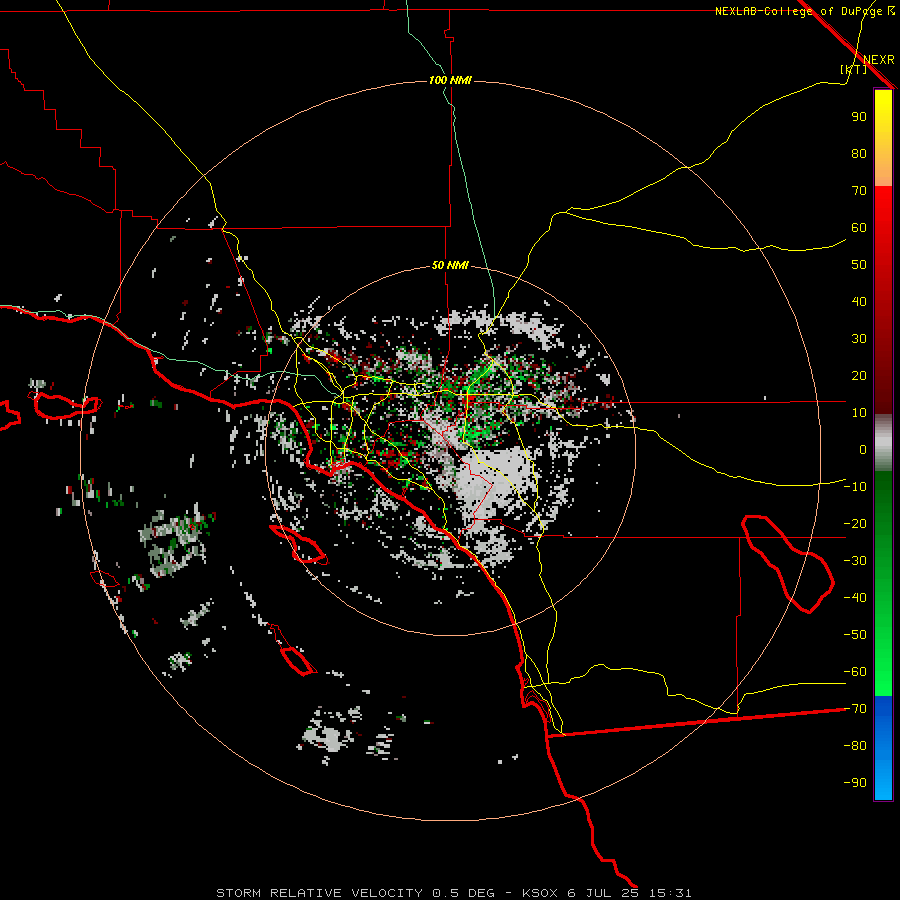Viewport: 900px width, 900px height.
Task: Click the -80 scale value
Action: 855,746
